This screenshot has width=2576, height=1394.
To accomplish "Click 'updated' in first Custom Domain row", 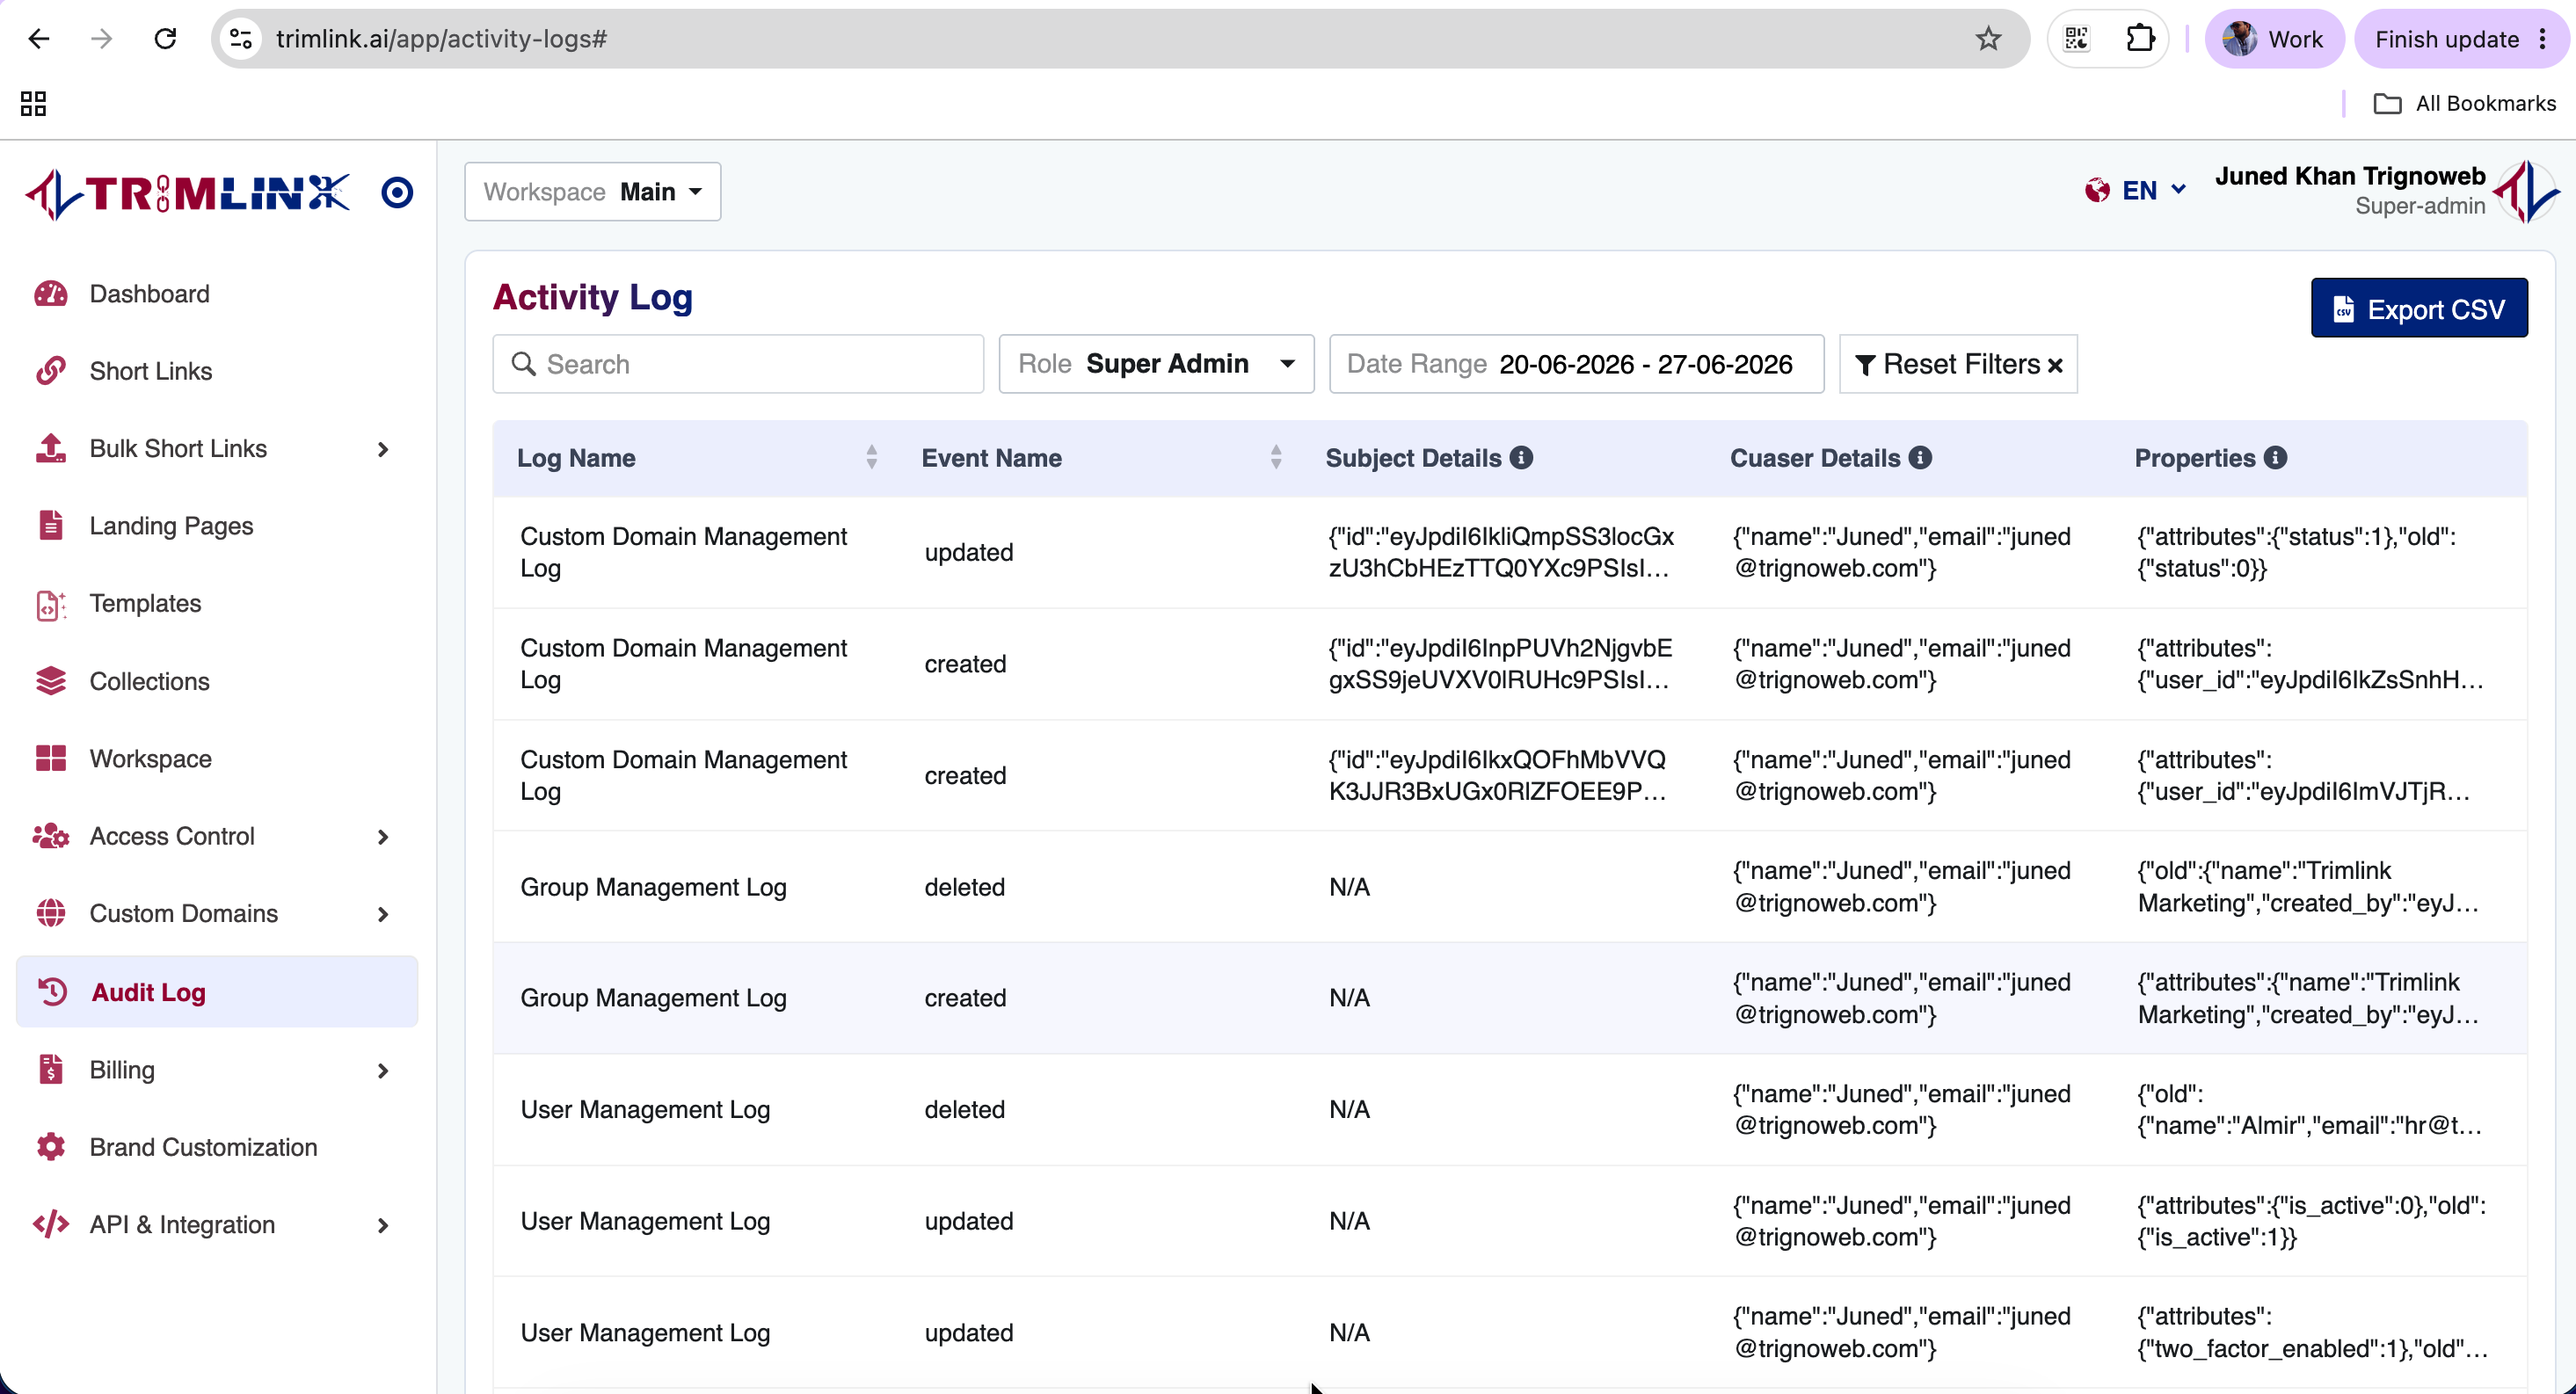I will point(969,552).
